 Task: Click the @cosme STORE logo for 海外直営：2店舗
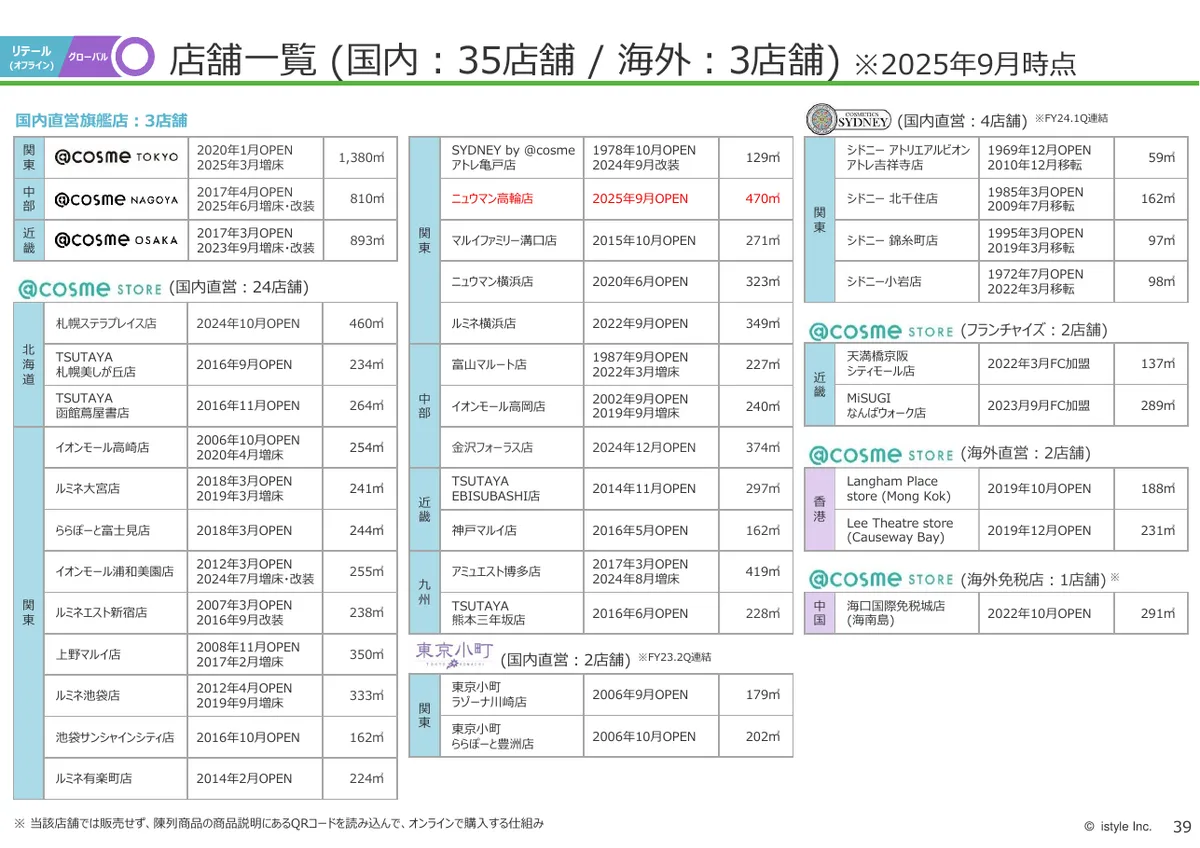click(x=880, y=454)
